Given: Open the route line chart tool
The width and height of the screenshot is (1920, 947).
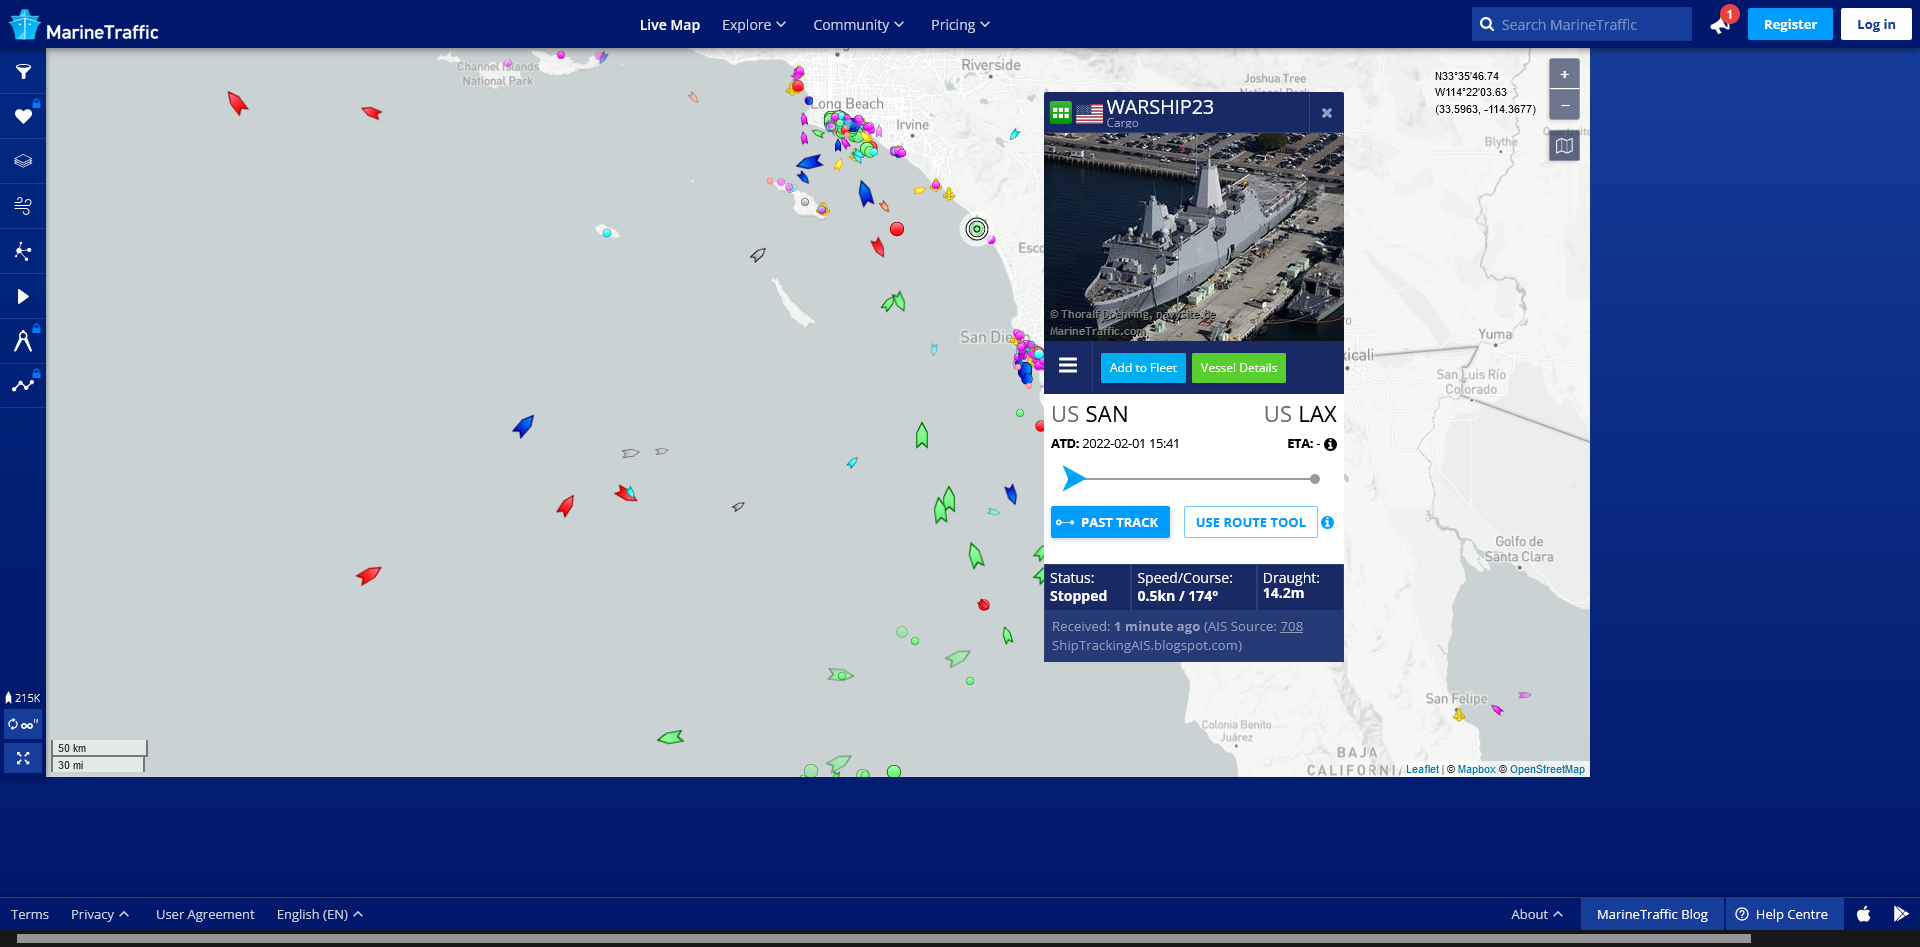Looking at the screenshot, I should point(23,385).
